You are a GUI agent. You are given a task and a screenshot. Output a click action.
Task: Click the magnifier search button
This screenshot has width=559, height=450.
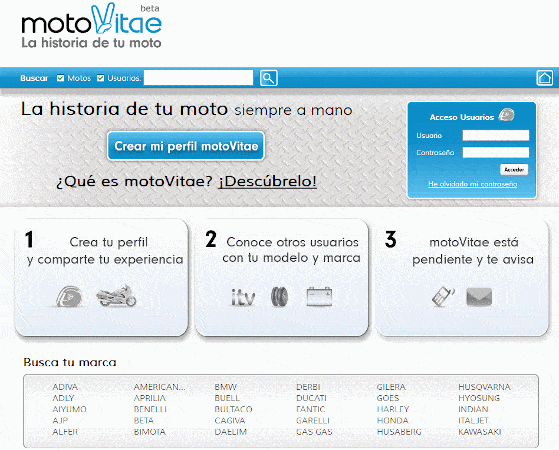pyautogui.click(x=268, y=78)
